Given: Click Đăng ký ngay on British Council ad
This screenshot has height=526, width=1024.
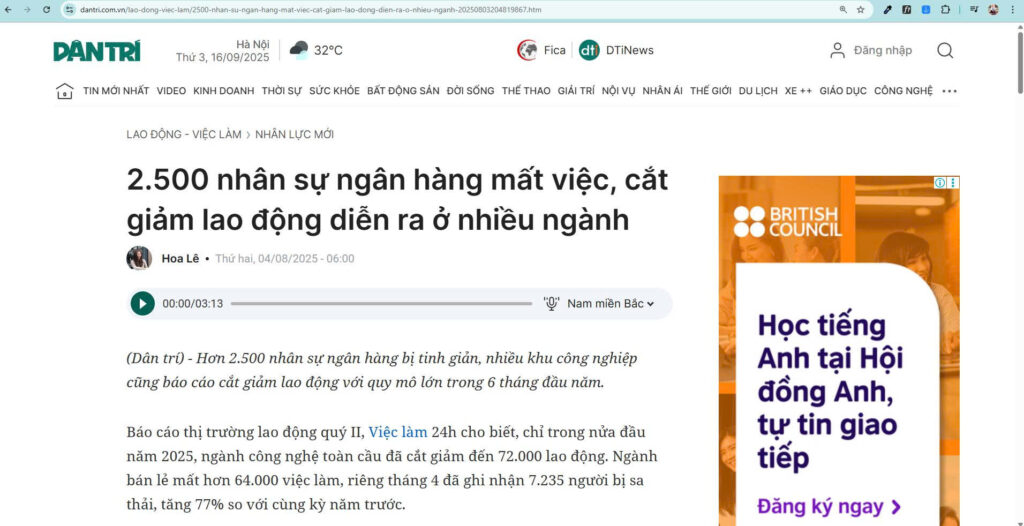Looking at the screenshot, I should [x=829, y=506].
